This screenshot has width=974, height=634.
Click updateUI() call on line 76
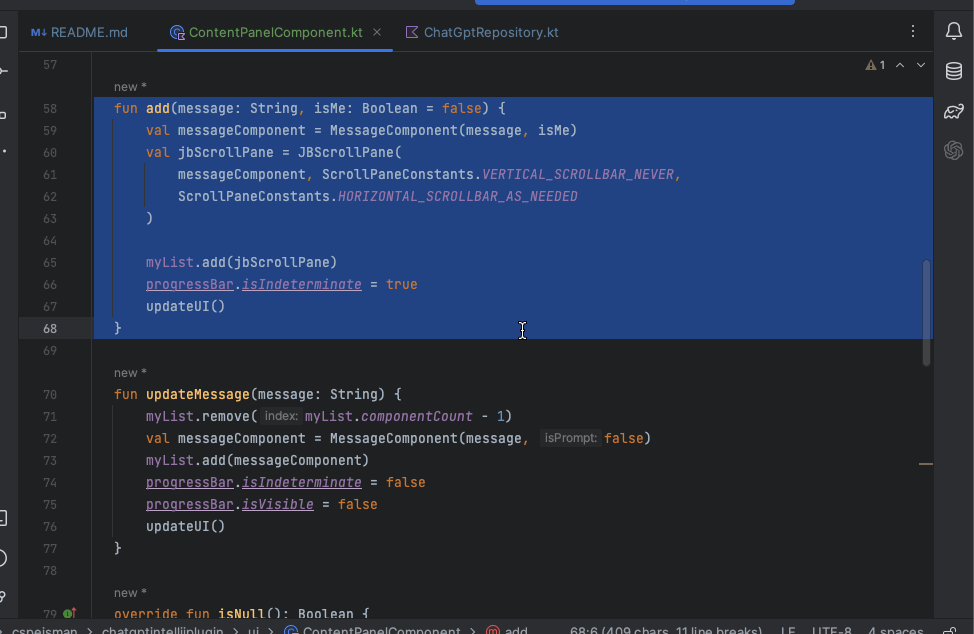click(x=185, y=527)
